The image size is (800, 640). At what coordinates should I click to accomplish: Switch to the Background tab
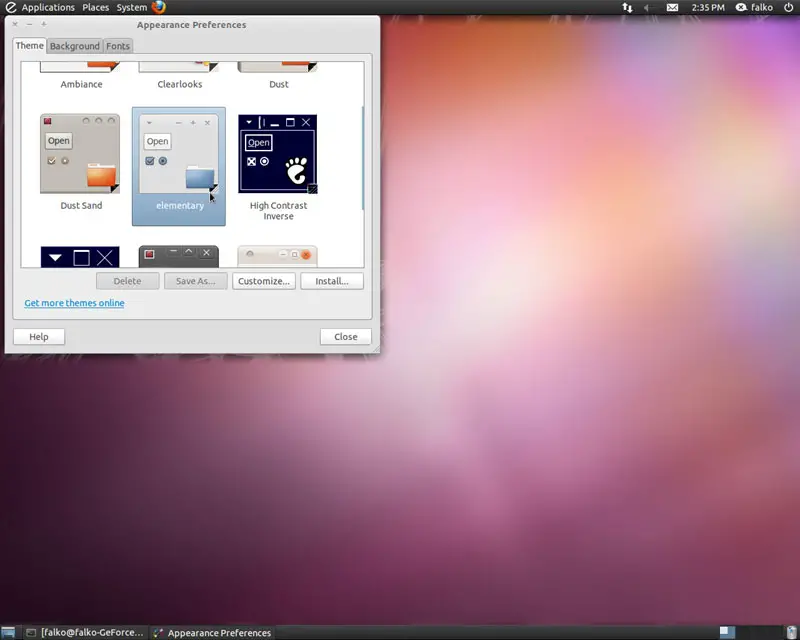[x=74, y=46]
